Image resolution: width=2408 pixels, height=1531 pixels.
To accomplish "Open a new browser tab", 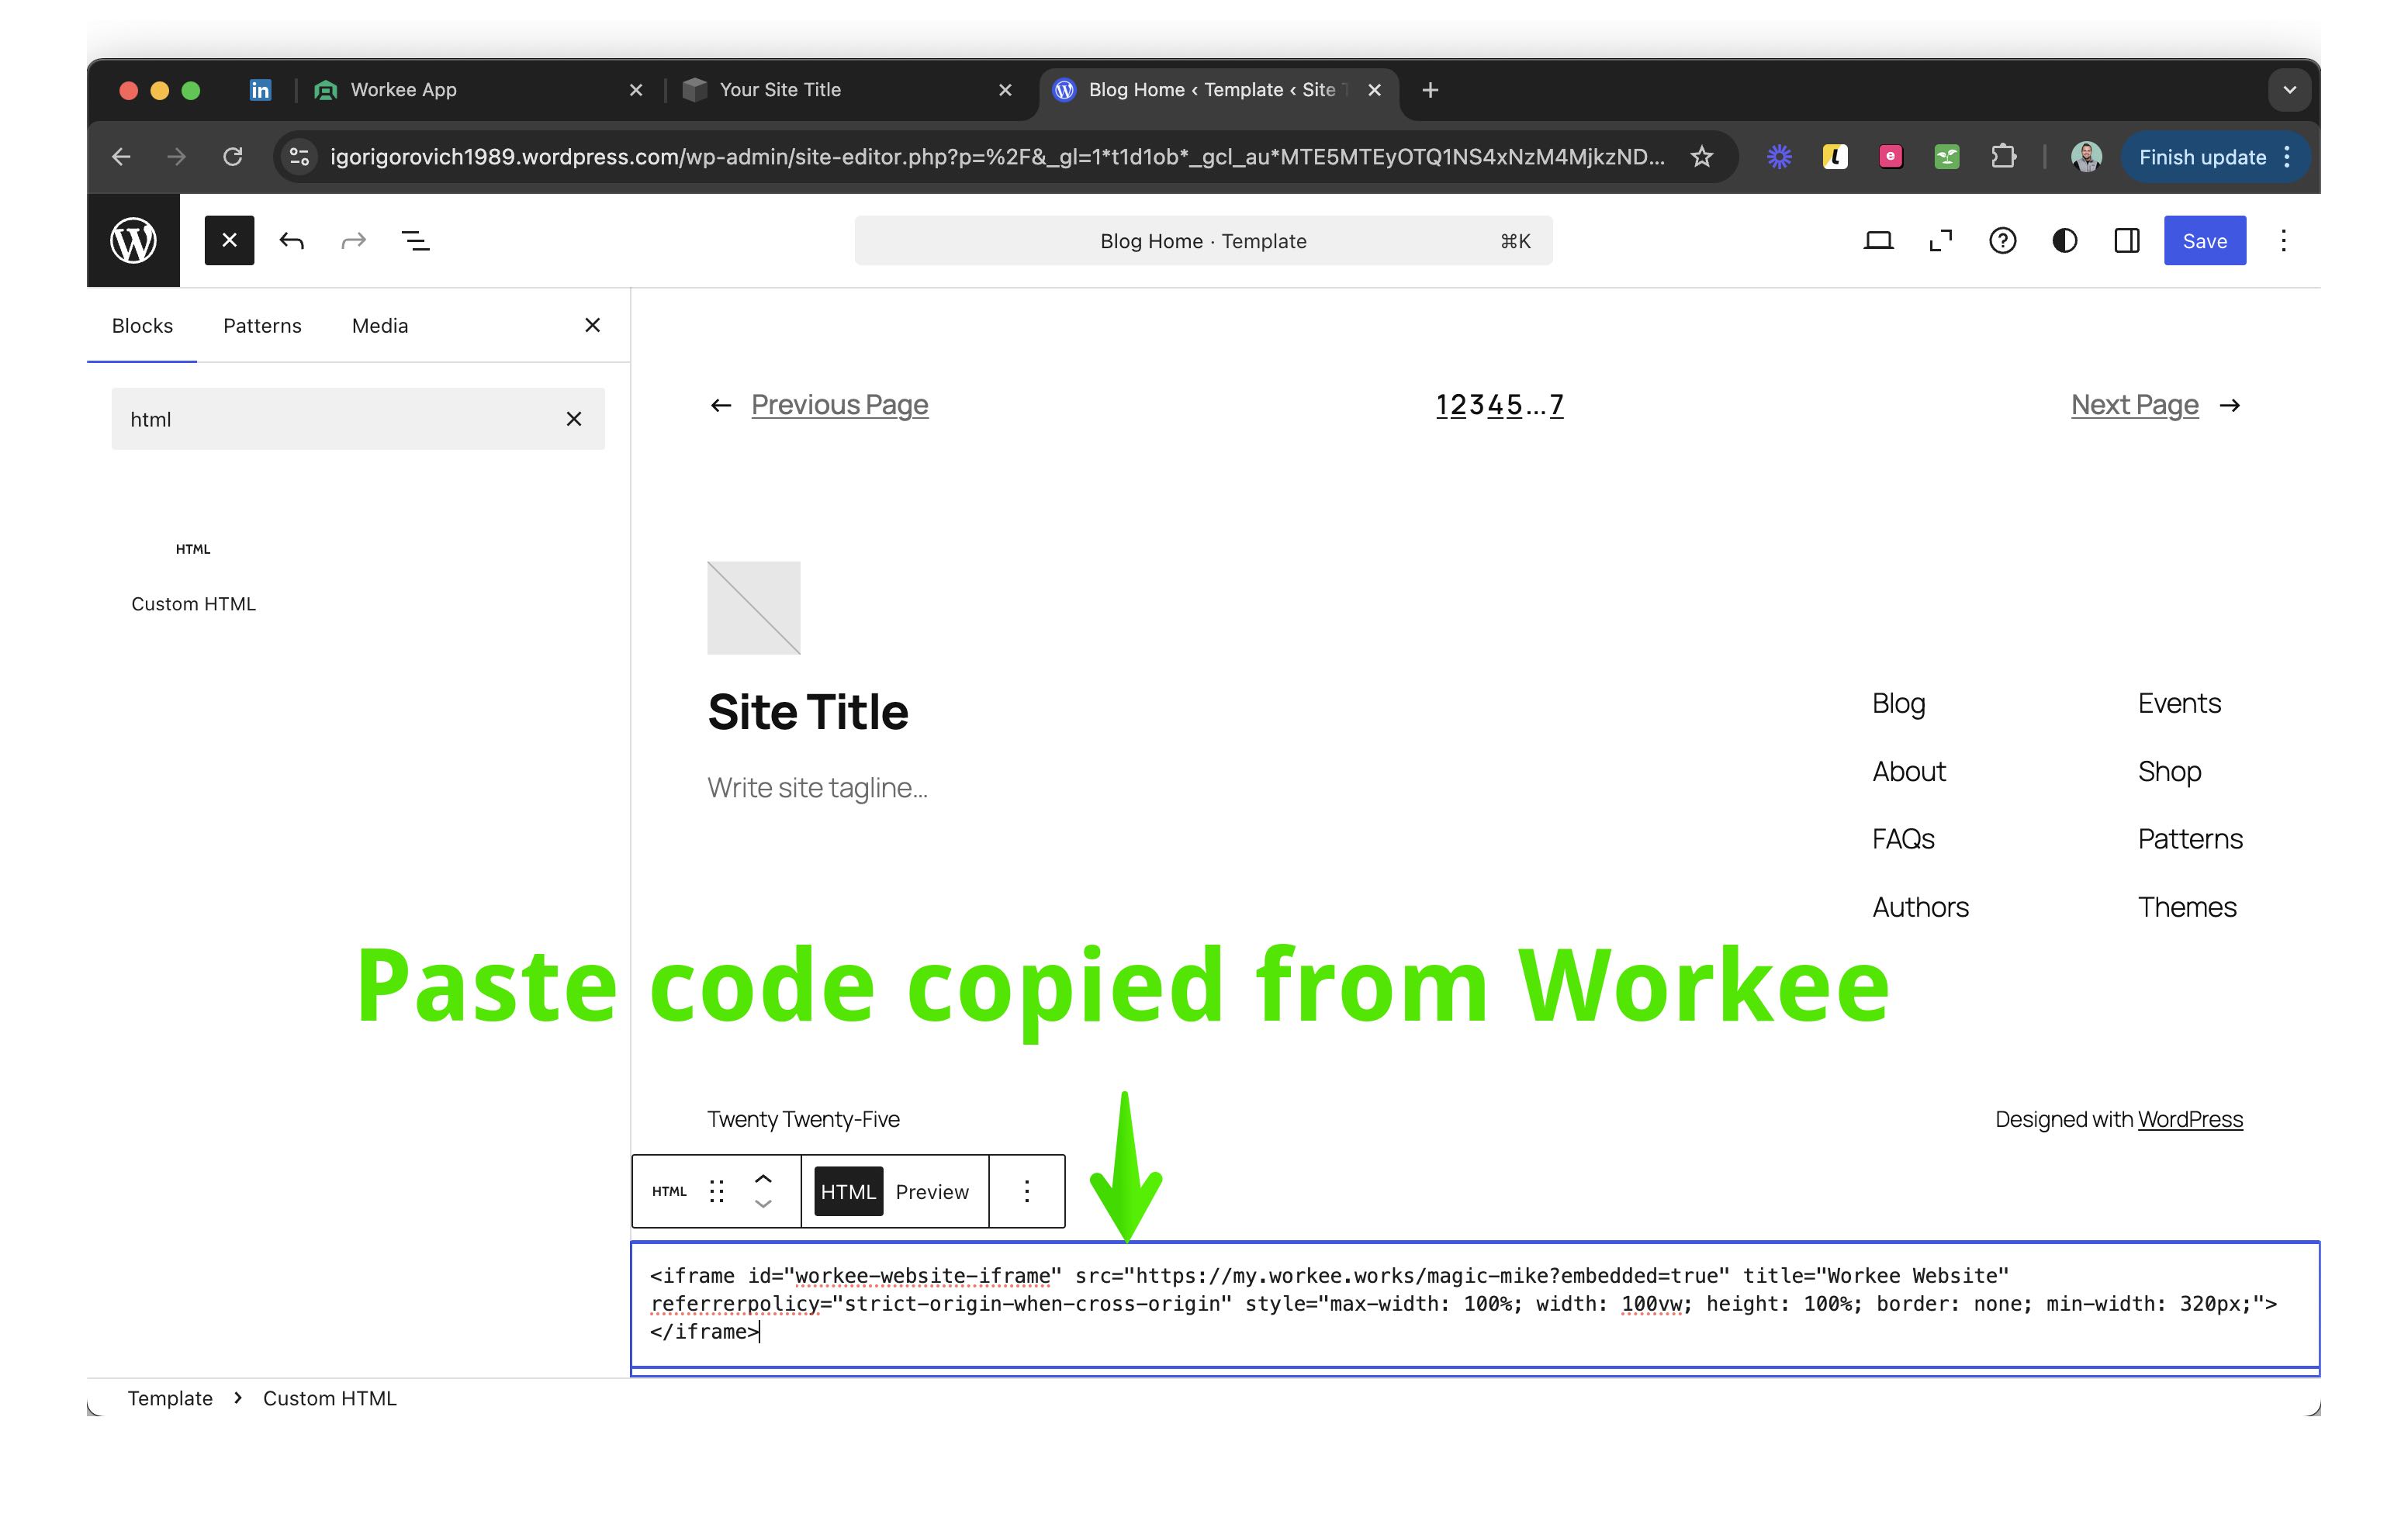I will pos(1430,90).
